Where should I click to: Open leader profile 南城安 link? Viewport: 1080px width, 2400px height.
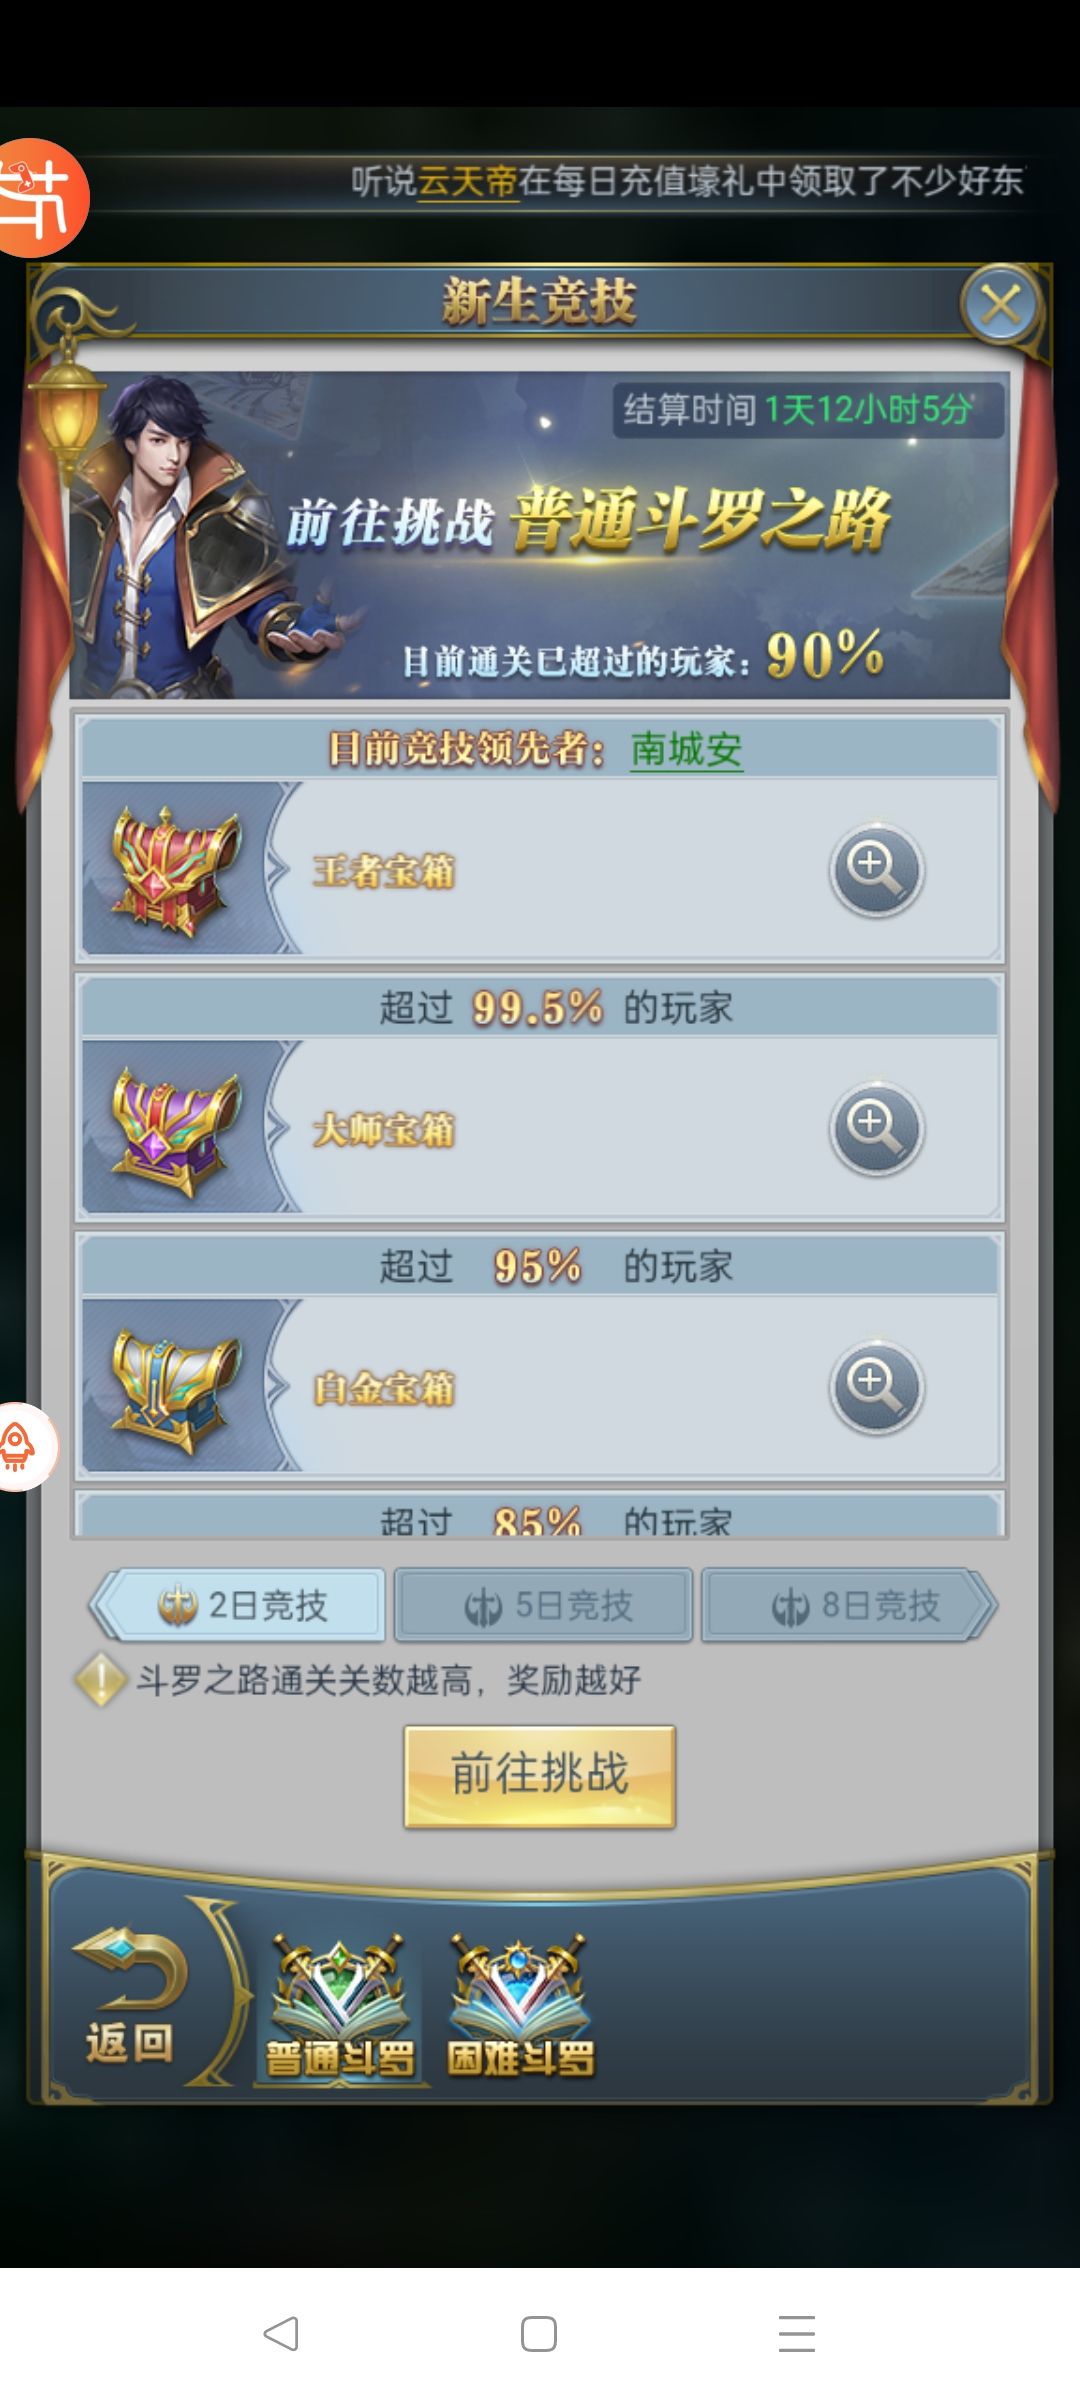click(x=686, y=749)
